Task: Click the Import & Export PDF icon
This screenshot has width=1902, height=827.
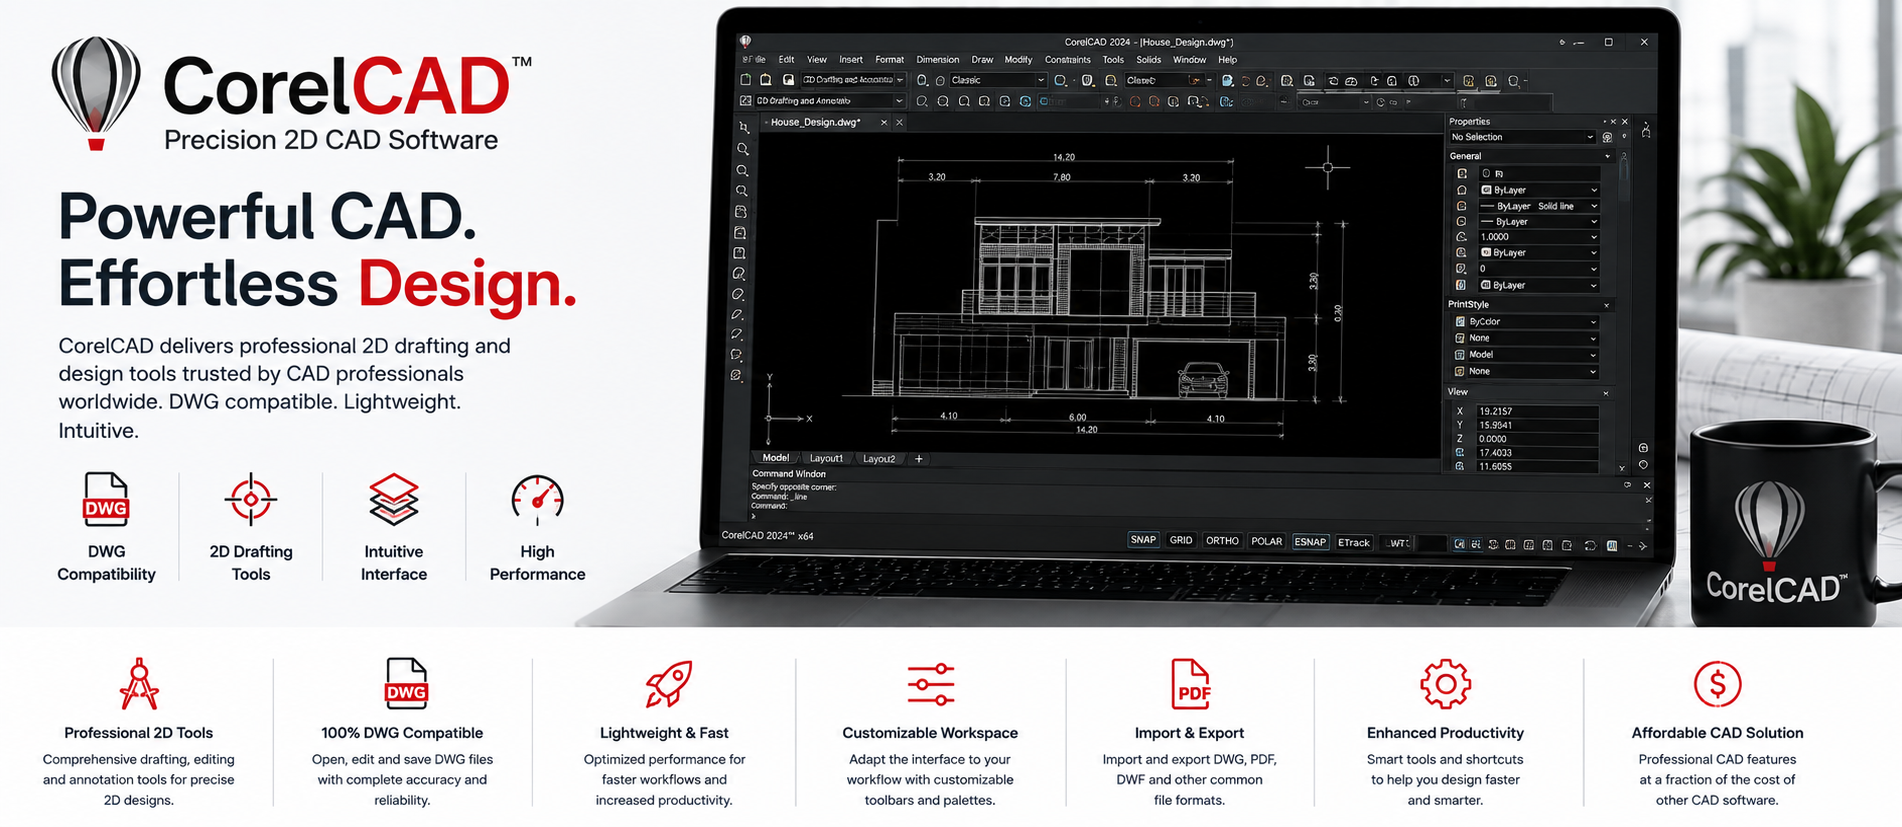Action: (1190, 684)
